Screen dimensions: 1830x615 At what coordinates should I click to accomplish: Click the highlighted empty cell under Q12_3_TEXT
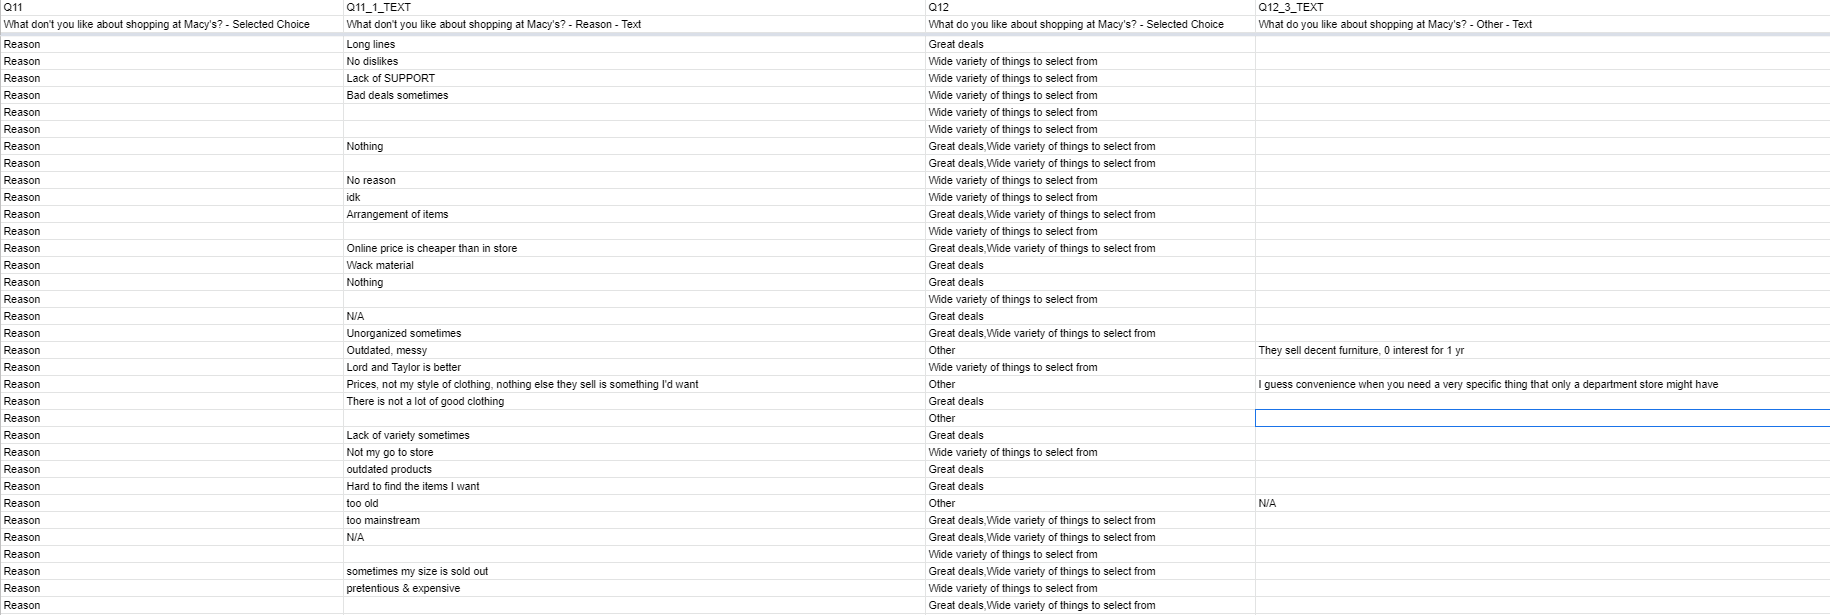[1542, 418]
